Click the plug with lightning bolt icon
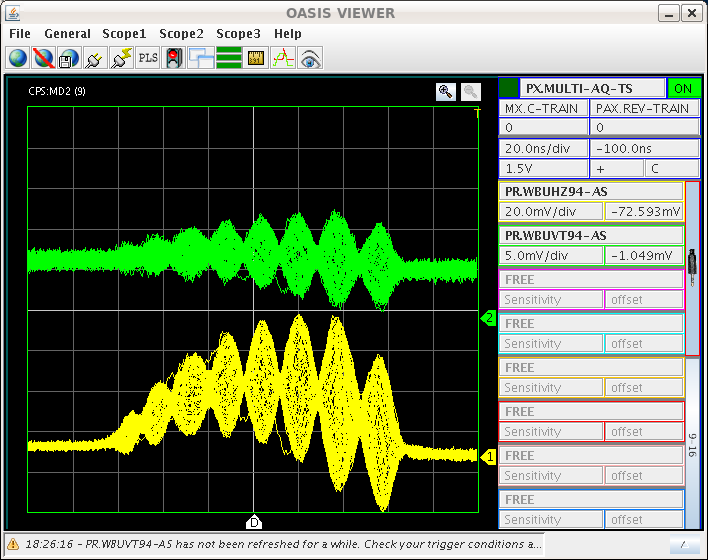Screen dimensions: 708x560 pos(121,58)
